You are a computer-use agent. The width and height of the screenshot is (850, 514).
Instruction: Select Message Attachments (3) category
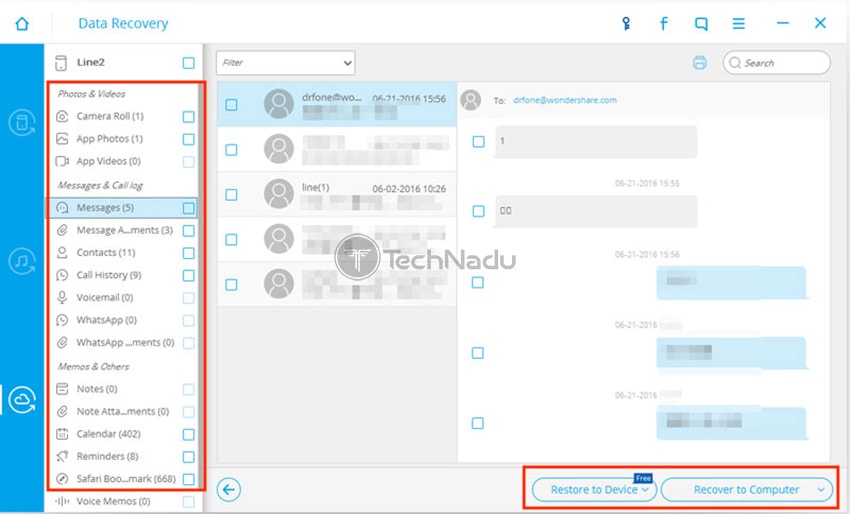click(125, 230)
